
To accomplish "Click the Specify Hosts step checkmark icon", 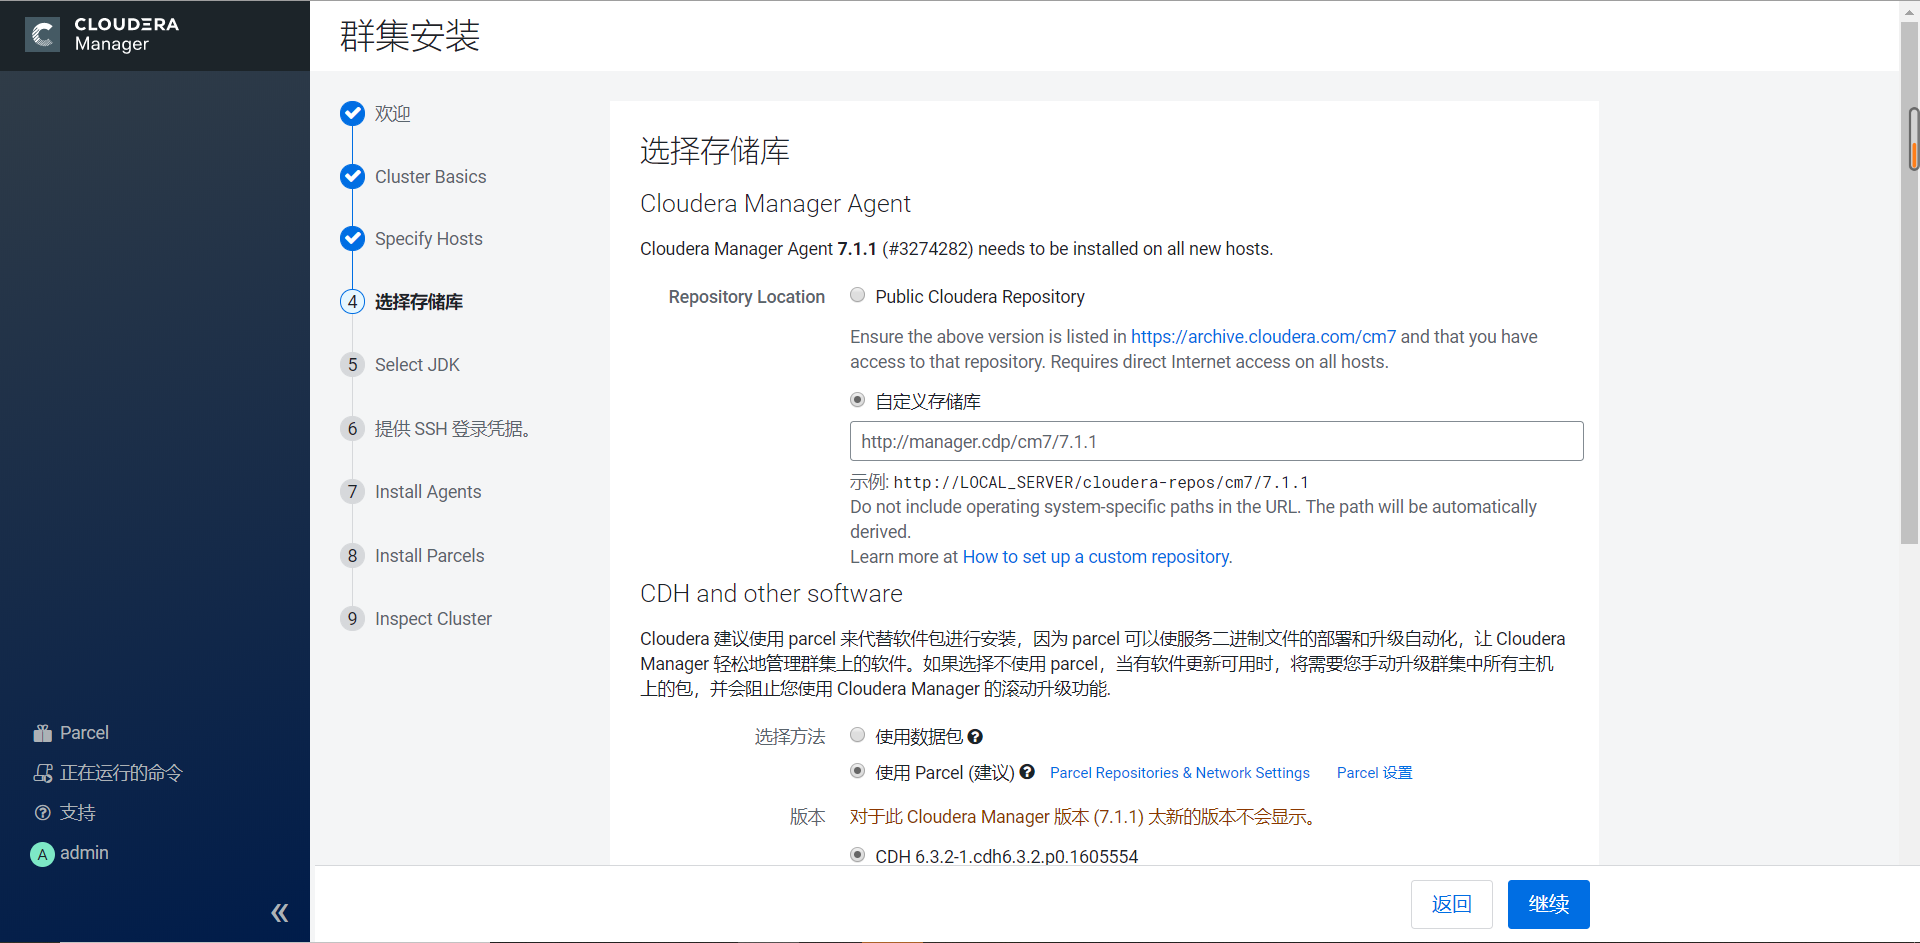I will click(352, 239).
